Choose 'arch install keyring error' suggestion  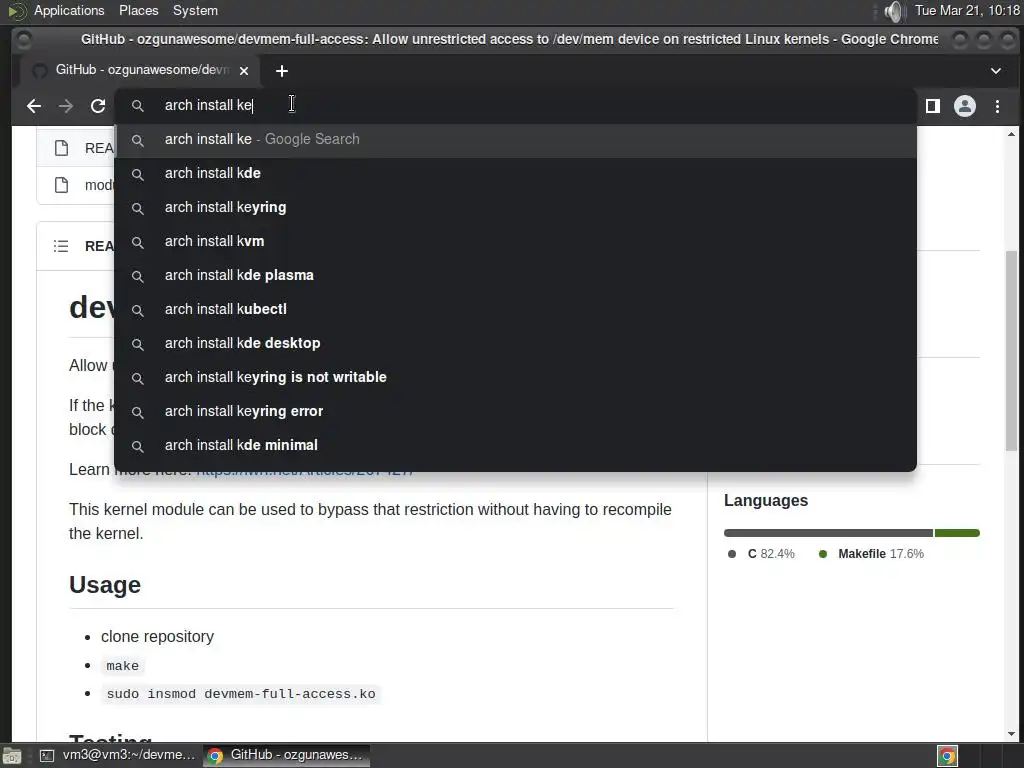click(x=515, y=411)
